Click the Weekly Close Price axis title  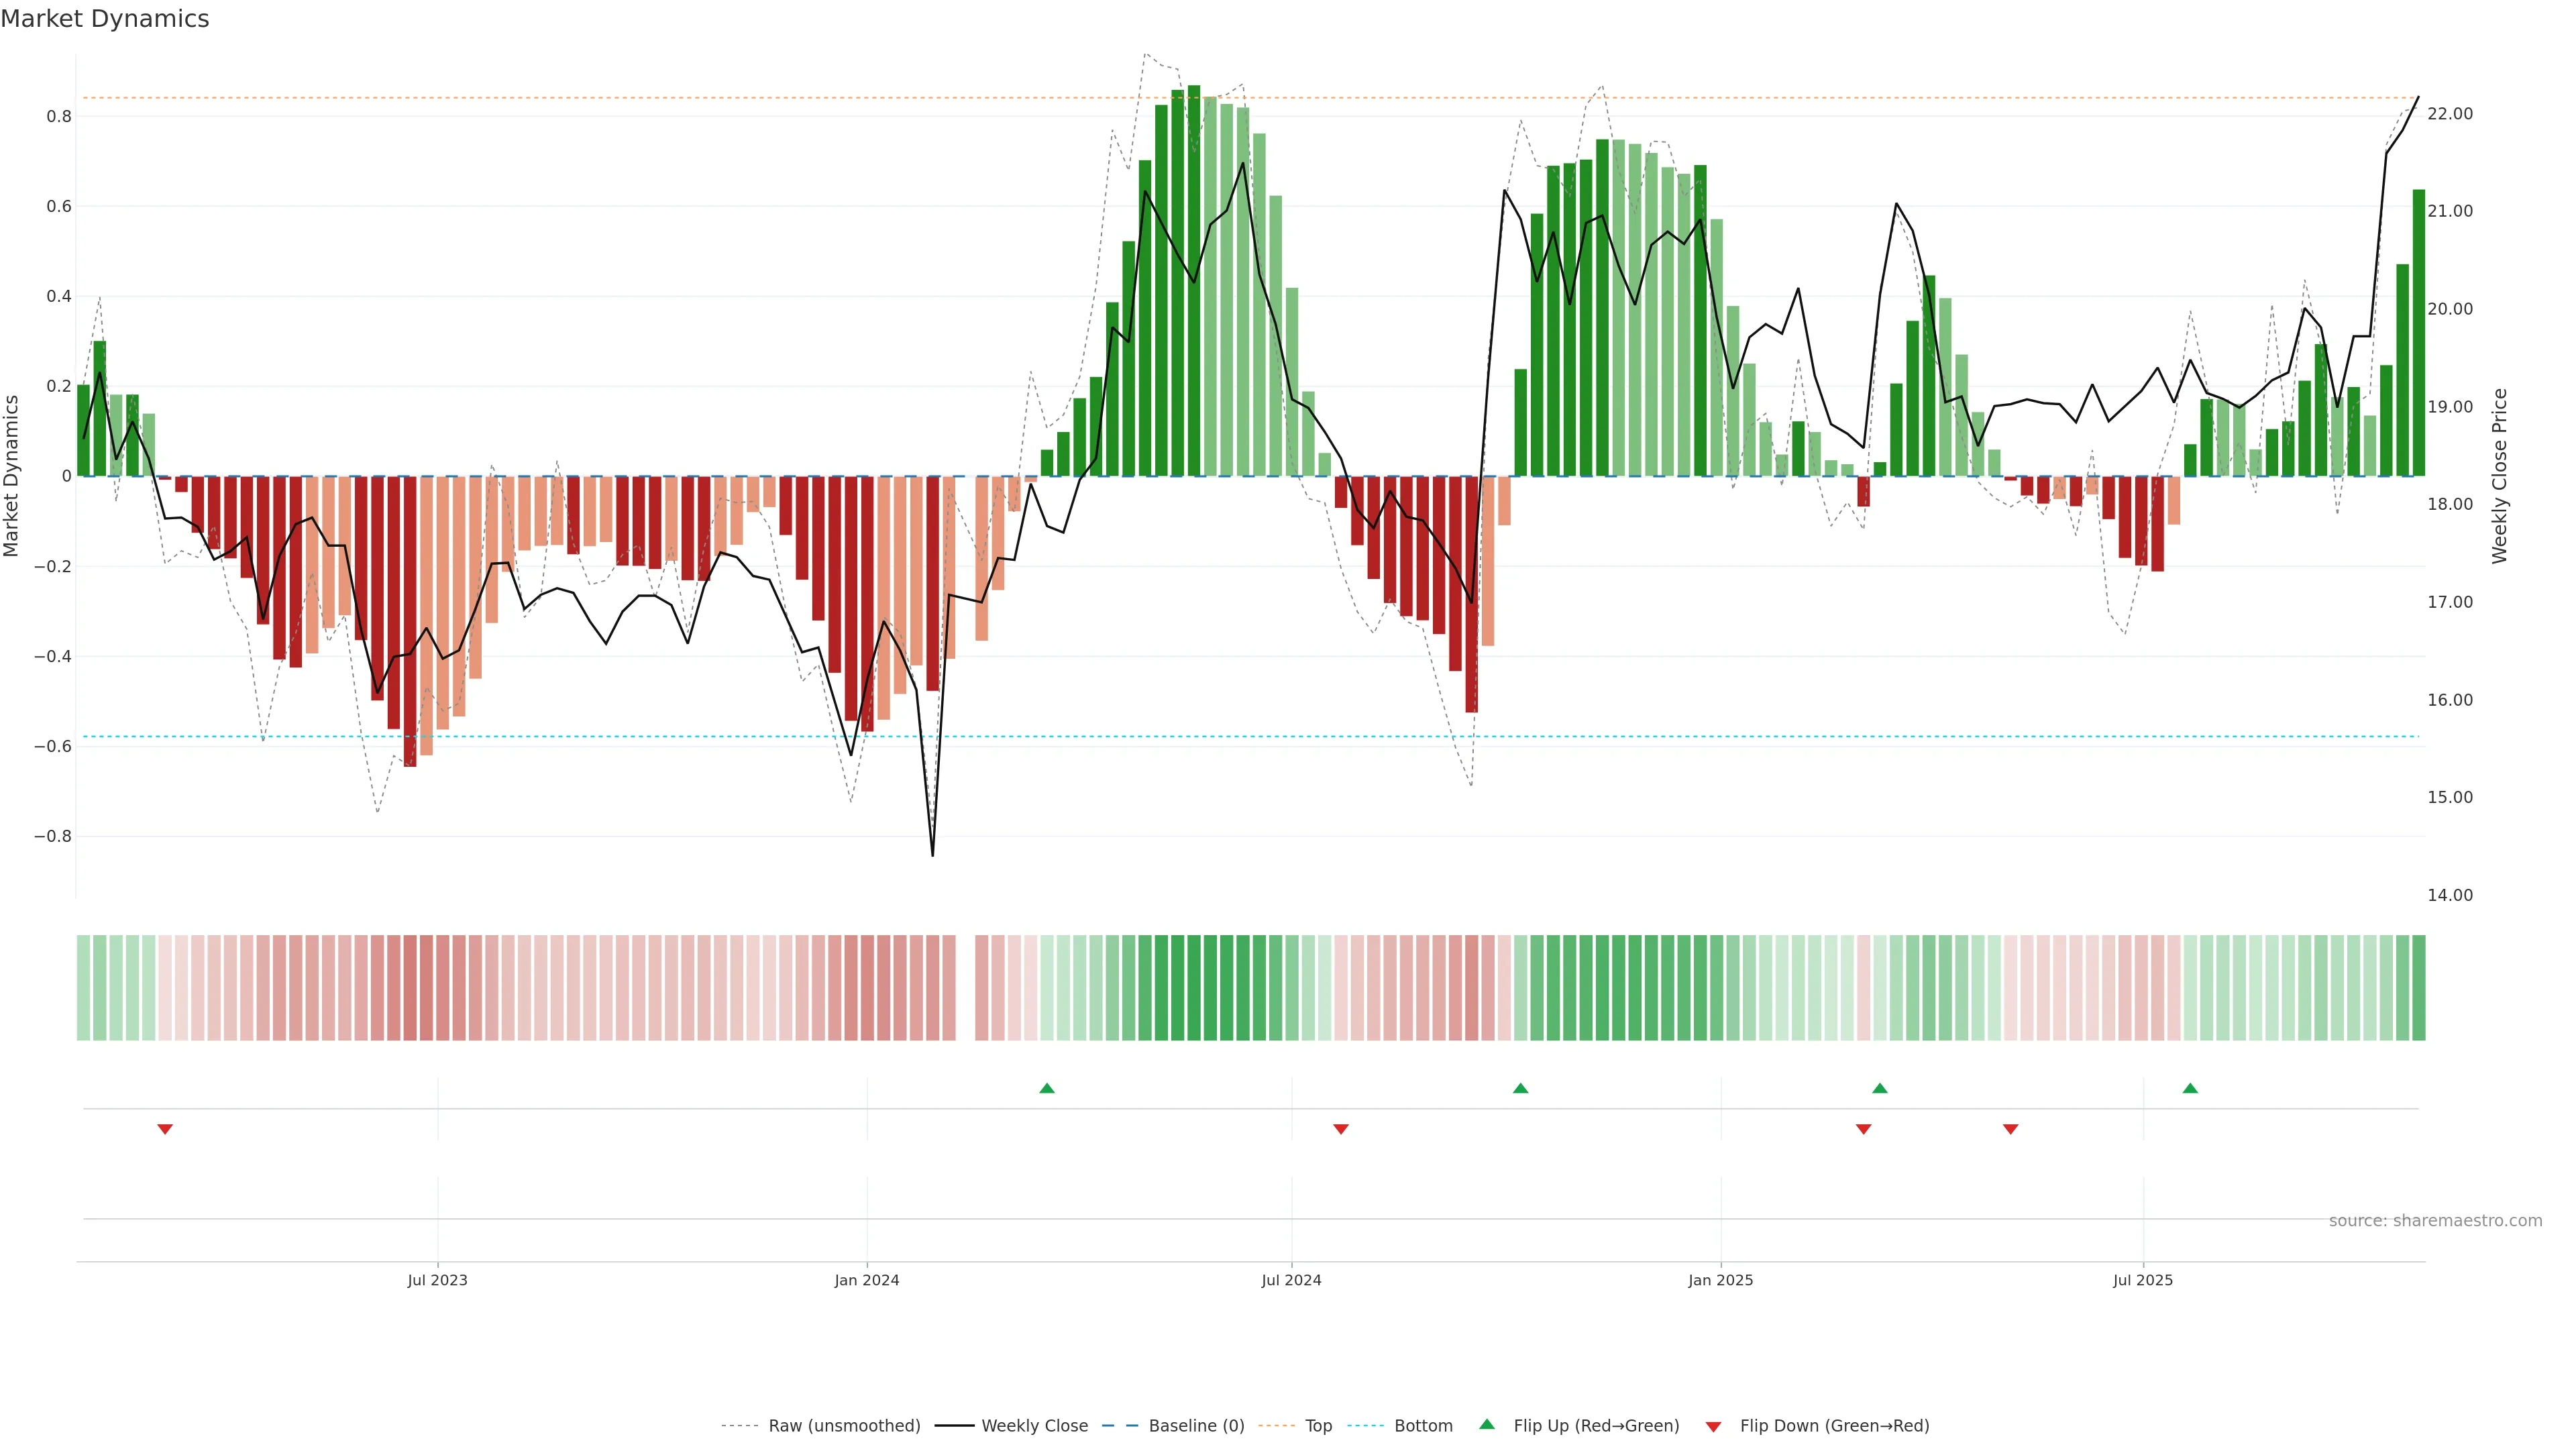2500,476
